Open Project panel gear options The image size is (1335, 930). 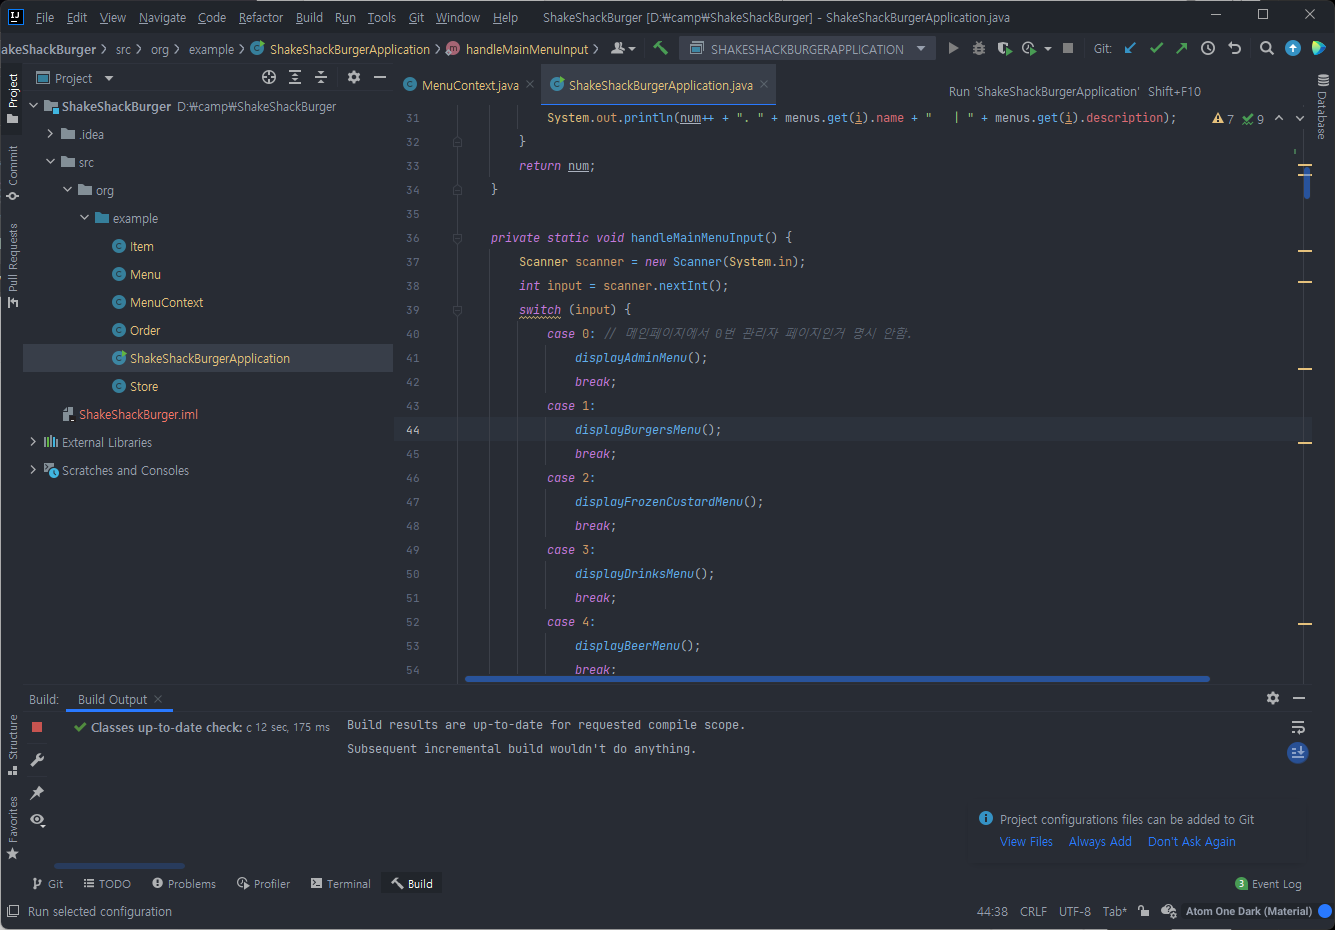(353, 77)
